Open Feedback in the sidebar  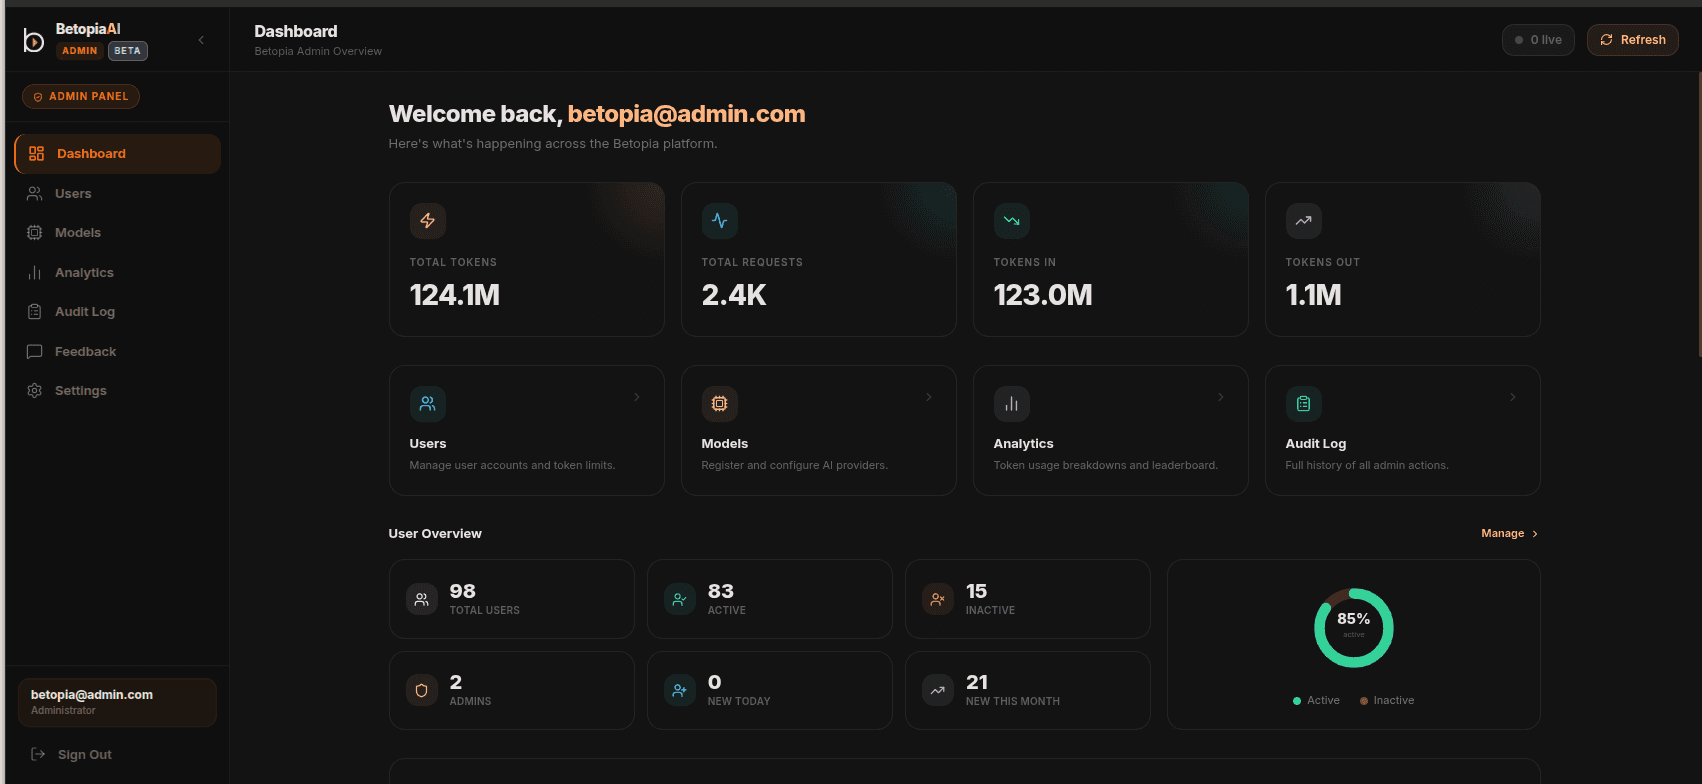[118, 352]
